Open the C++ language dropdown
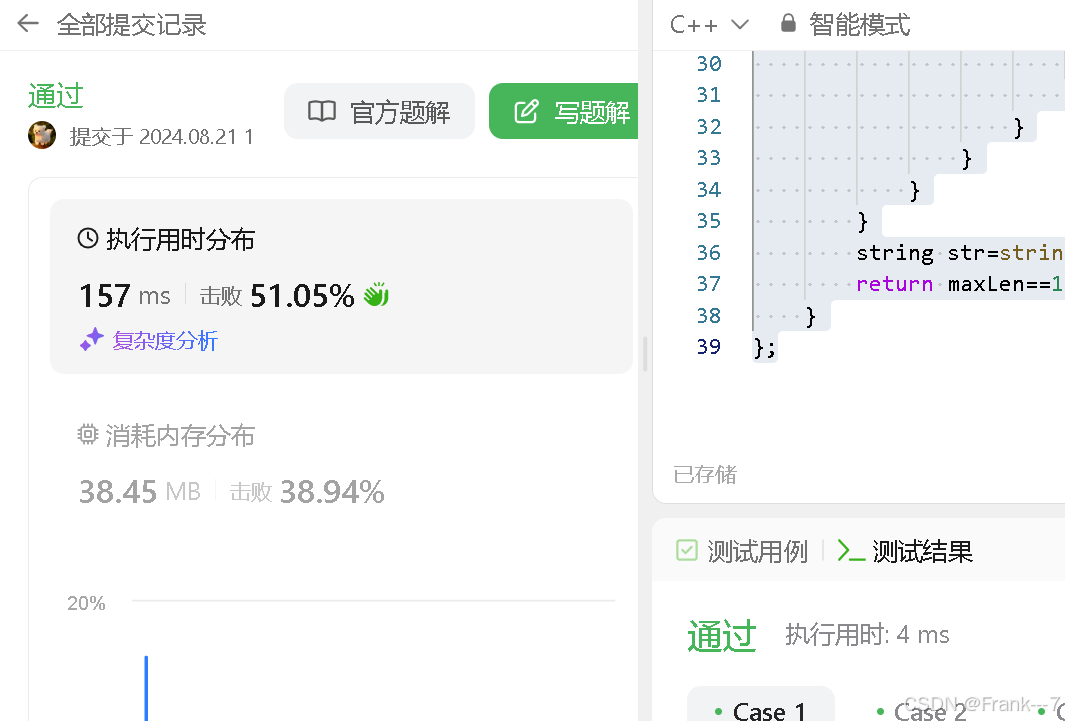 pos(708,24)
